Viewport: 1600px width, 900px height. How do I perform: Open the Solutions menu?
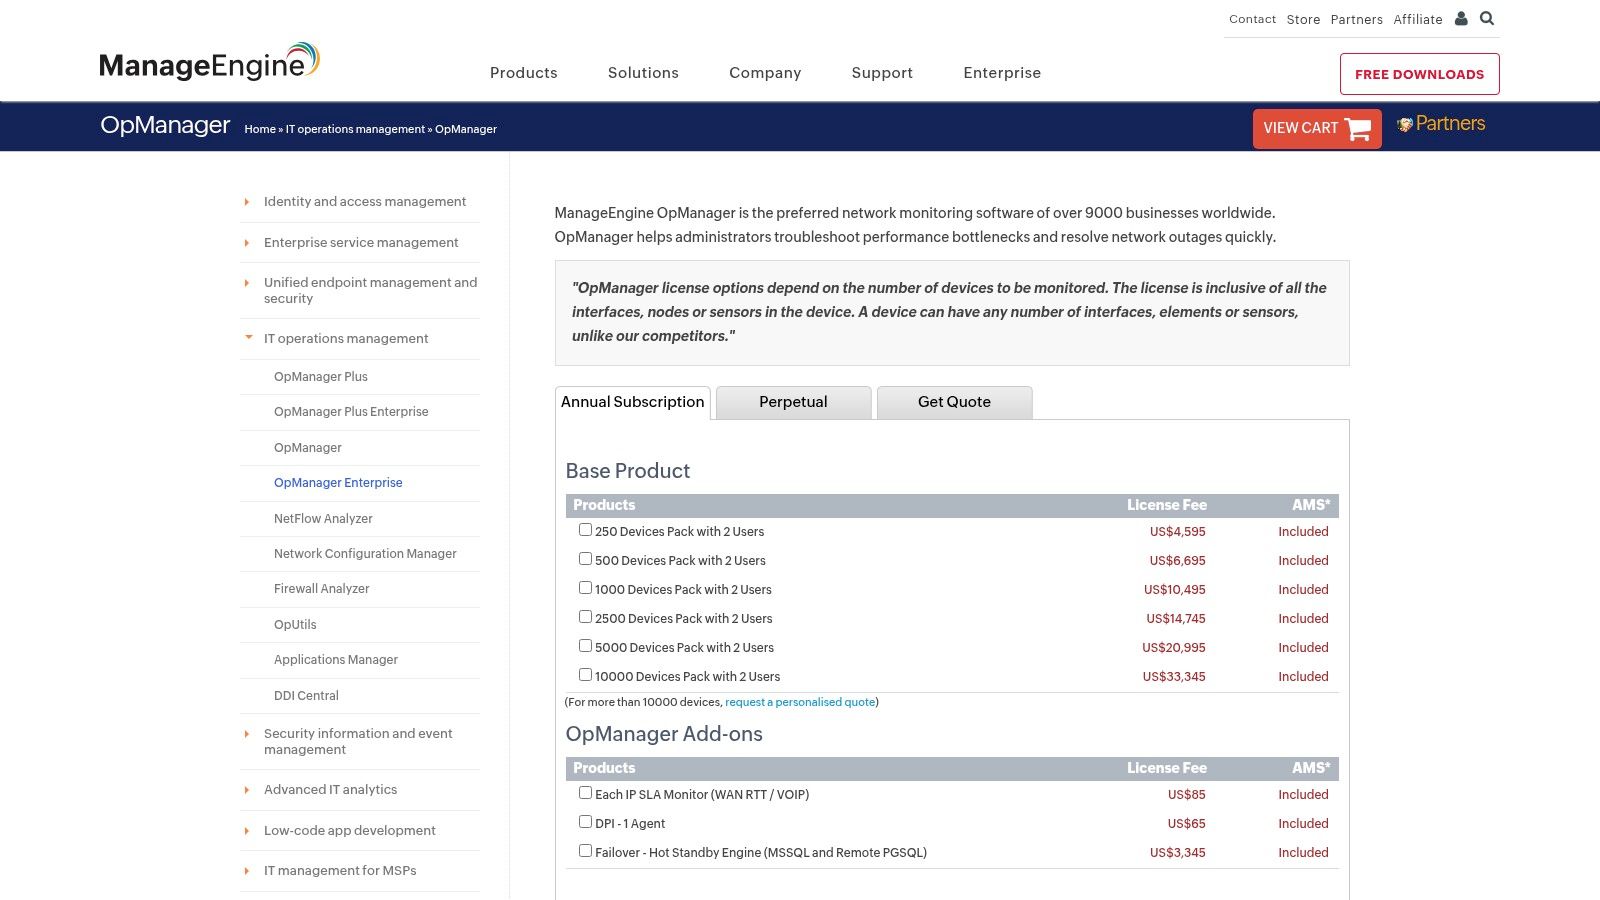[x=643, y=72]
